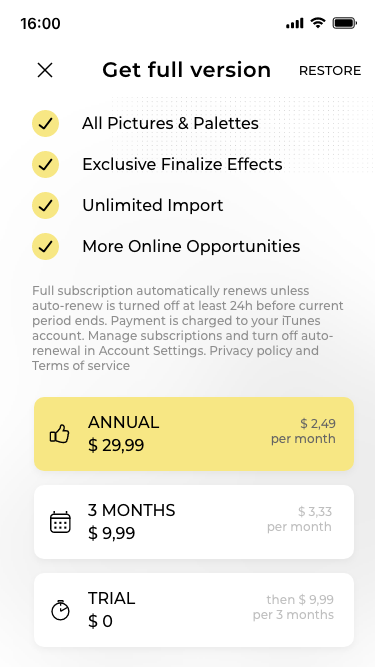
Task: Tap the battery icon in status bar
Action: point(344,23)
